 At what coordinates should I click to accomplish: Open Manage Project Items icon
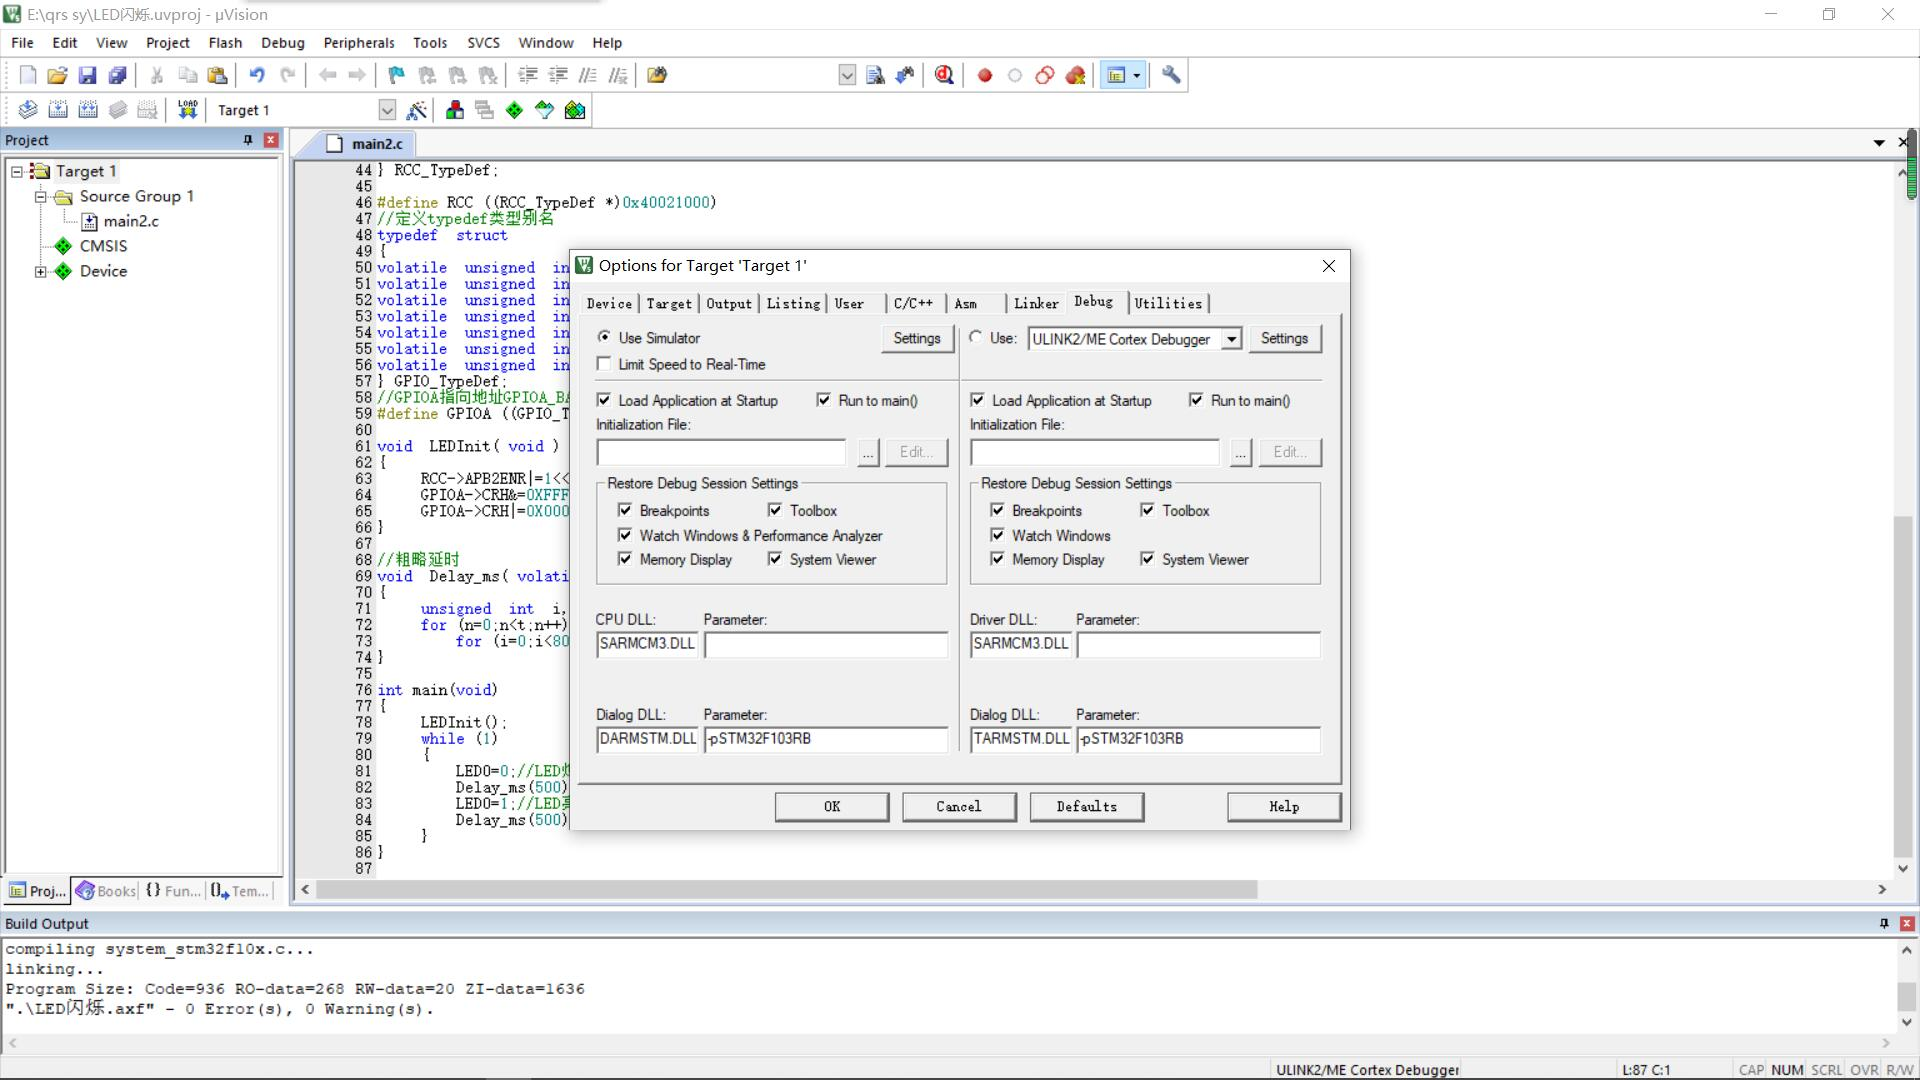(455, 110)
